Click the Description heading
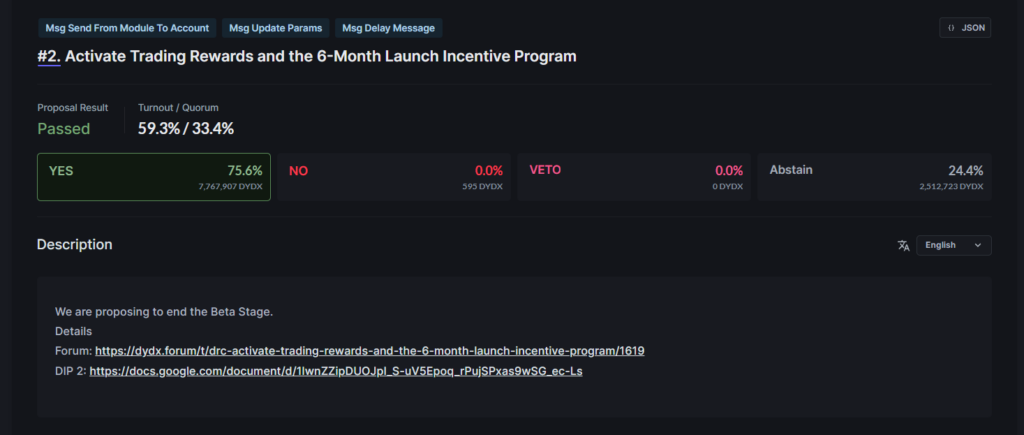 click(74, 245)
